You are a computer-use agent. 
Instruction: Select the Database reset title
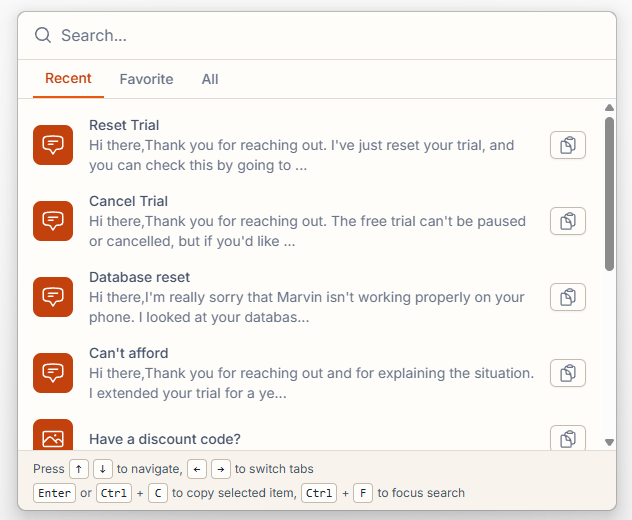139,277
